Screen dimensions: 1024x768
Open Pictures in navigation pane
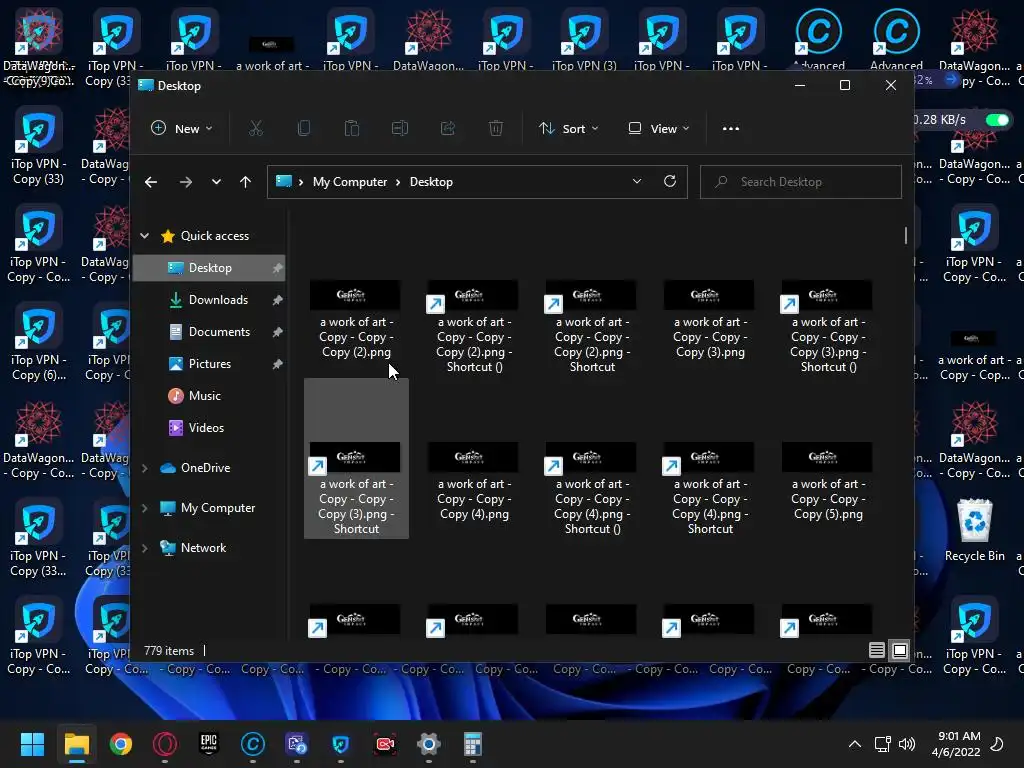click(x=209, y=364)
